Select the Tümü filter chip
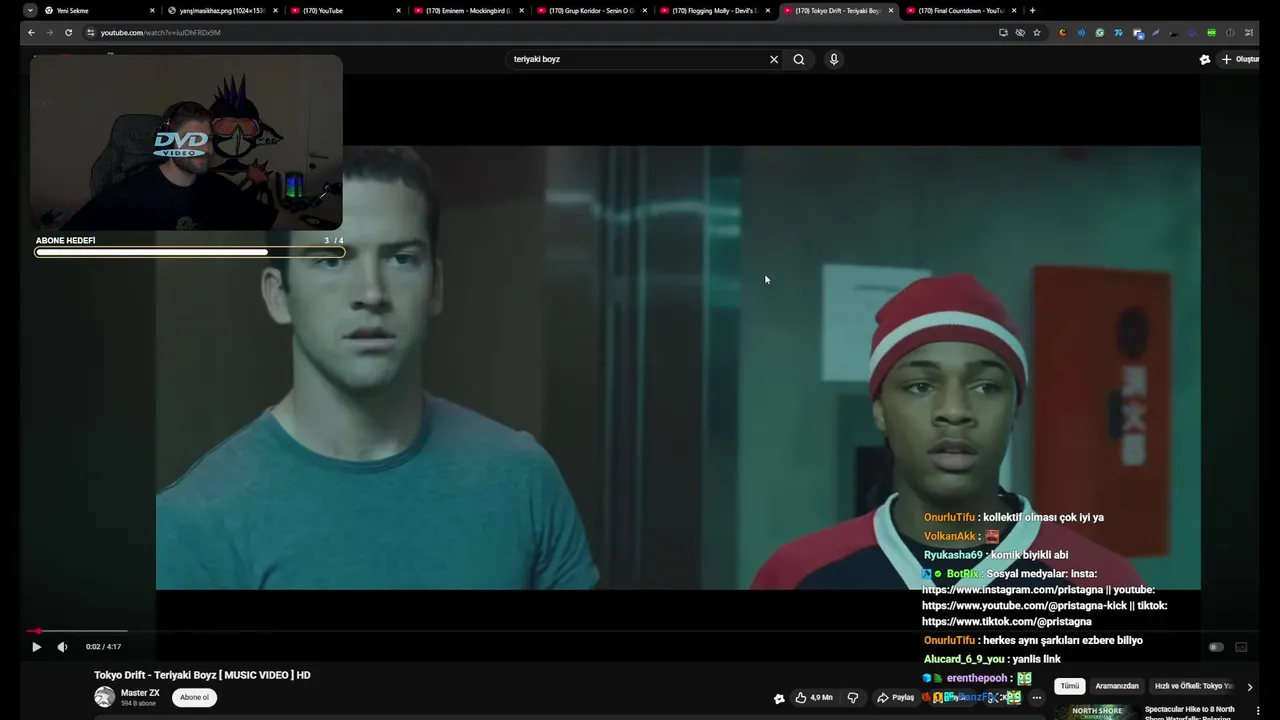 tap(1070, 686)
